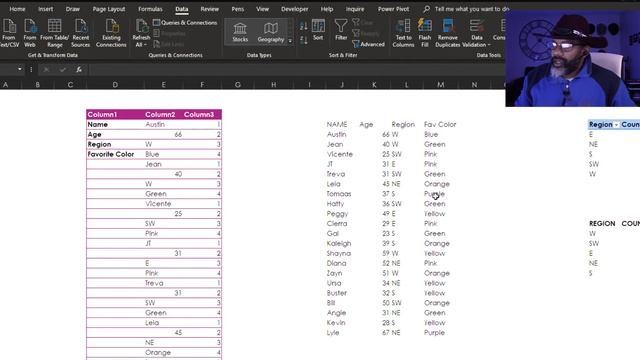Click the Tell me search field
This screenshot has width=640, height=360.
(x=471, y=9)
